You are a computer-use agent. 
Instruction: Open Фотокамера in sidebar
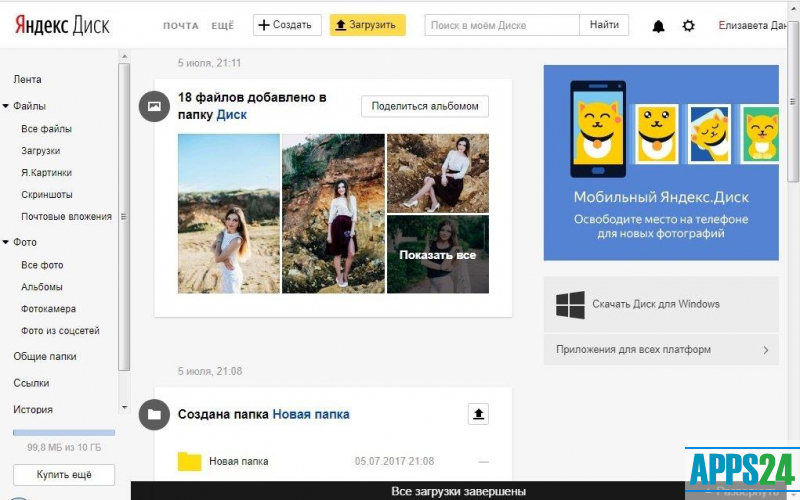point(48,309)
